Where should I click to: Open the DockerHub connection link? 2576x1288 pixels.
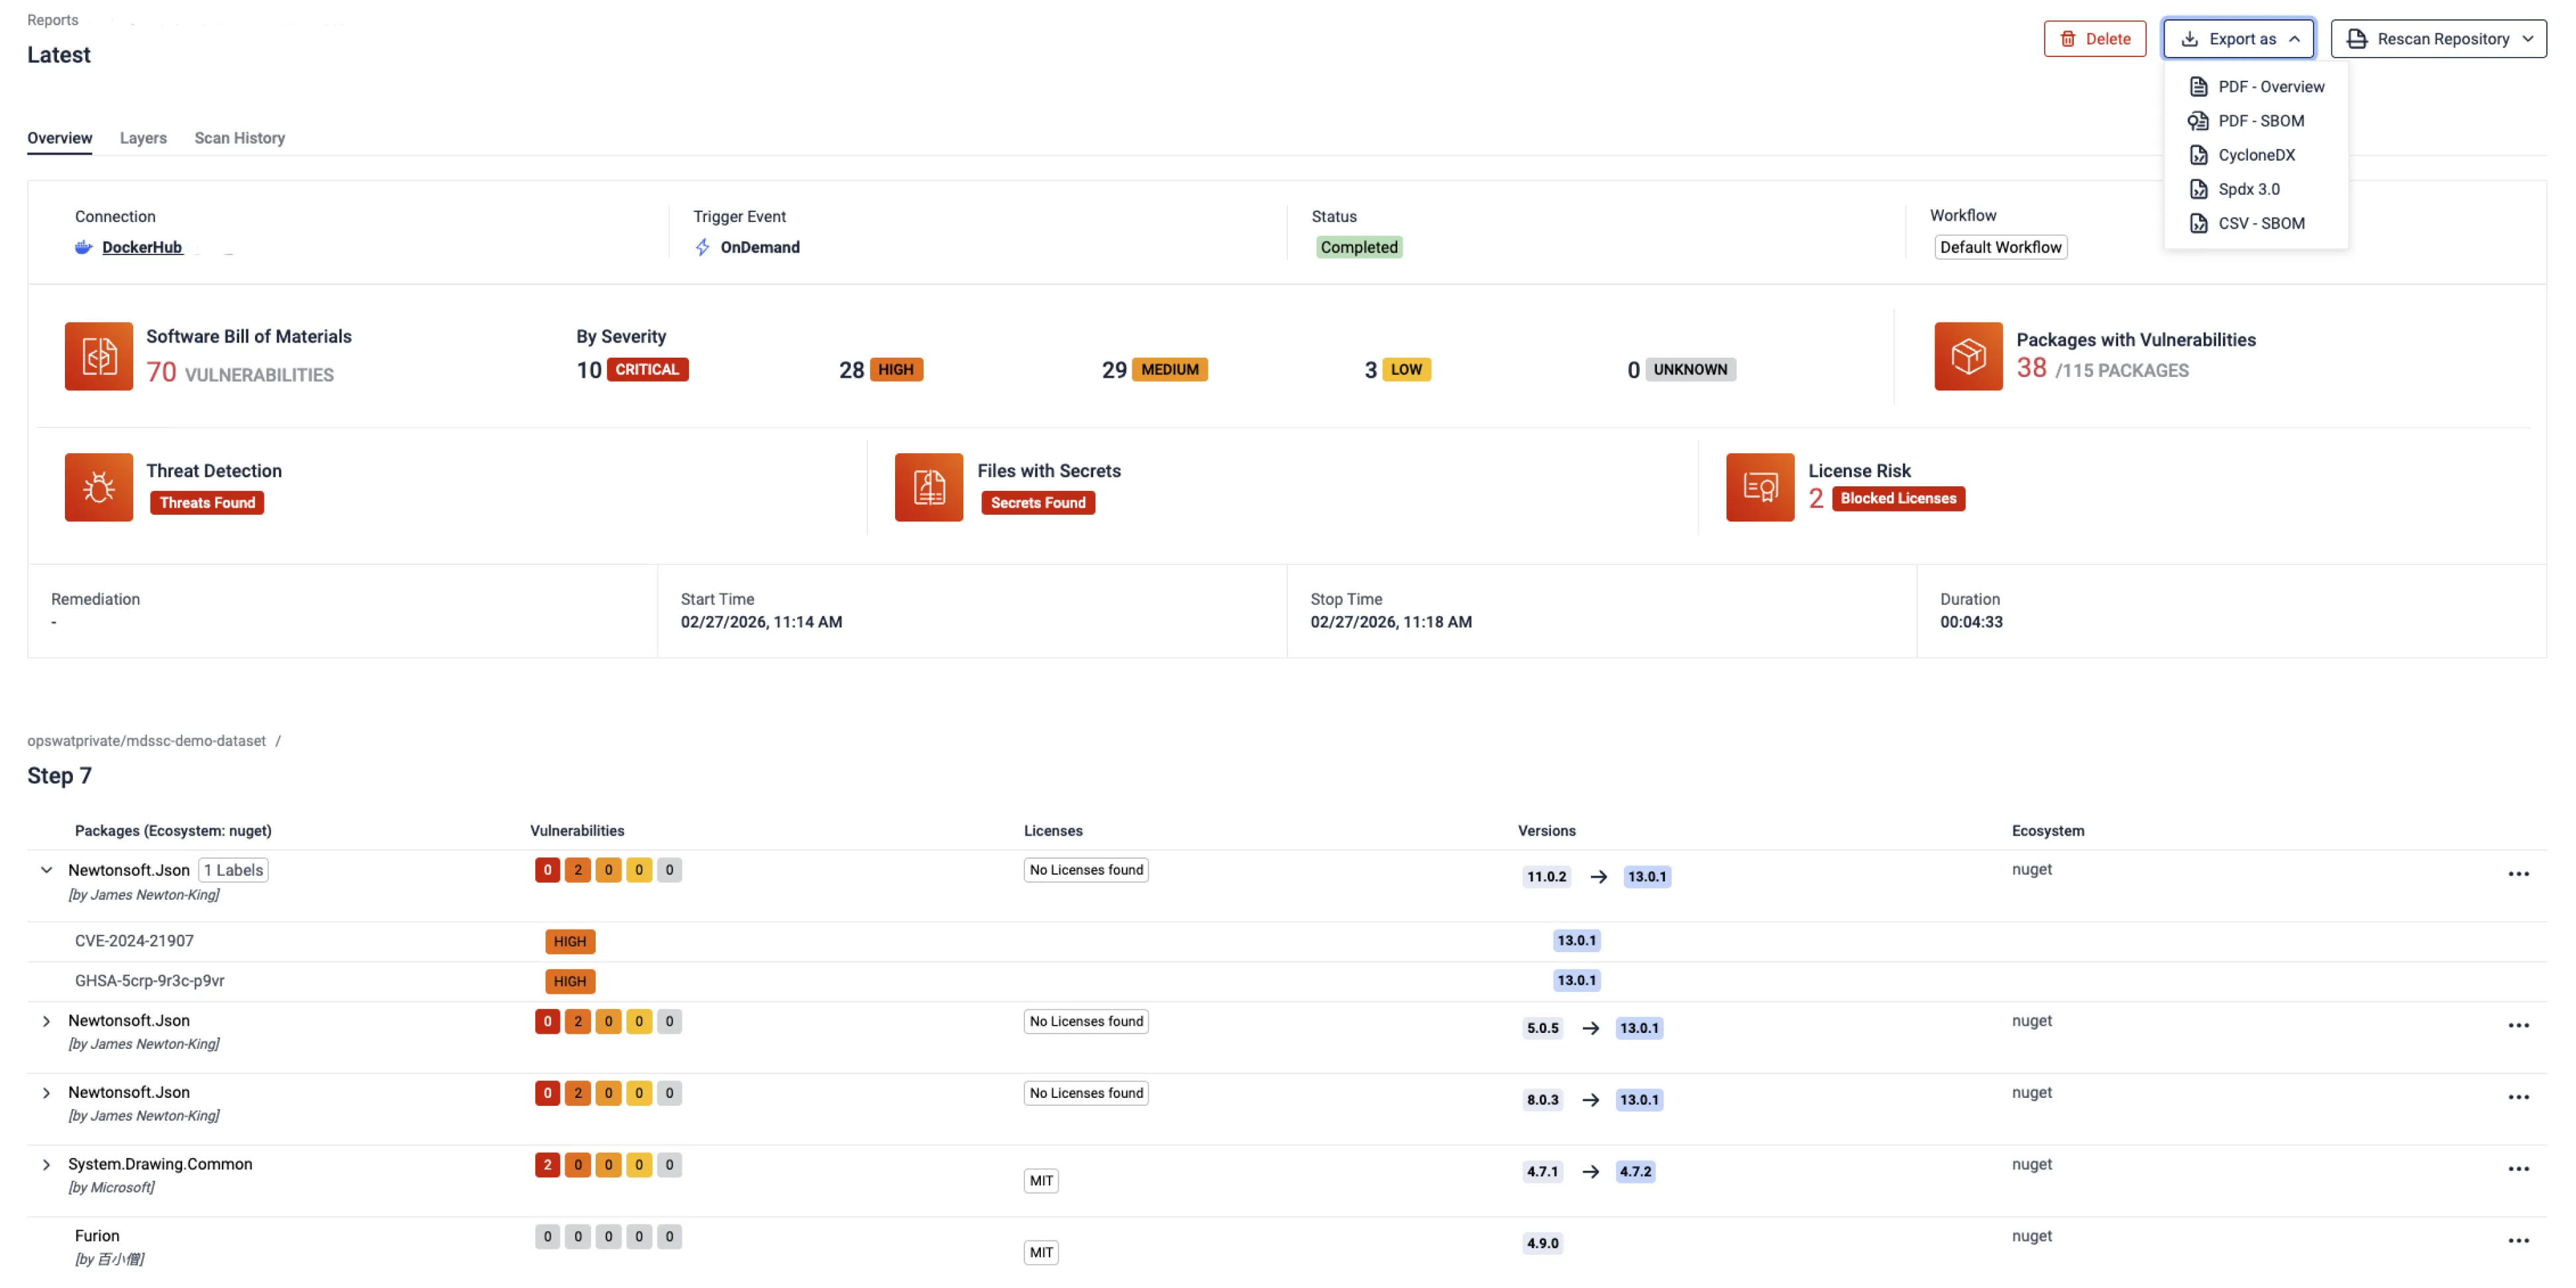point(142,247)
